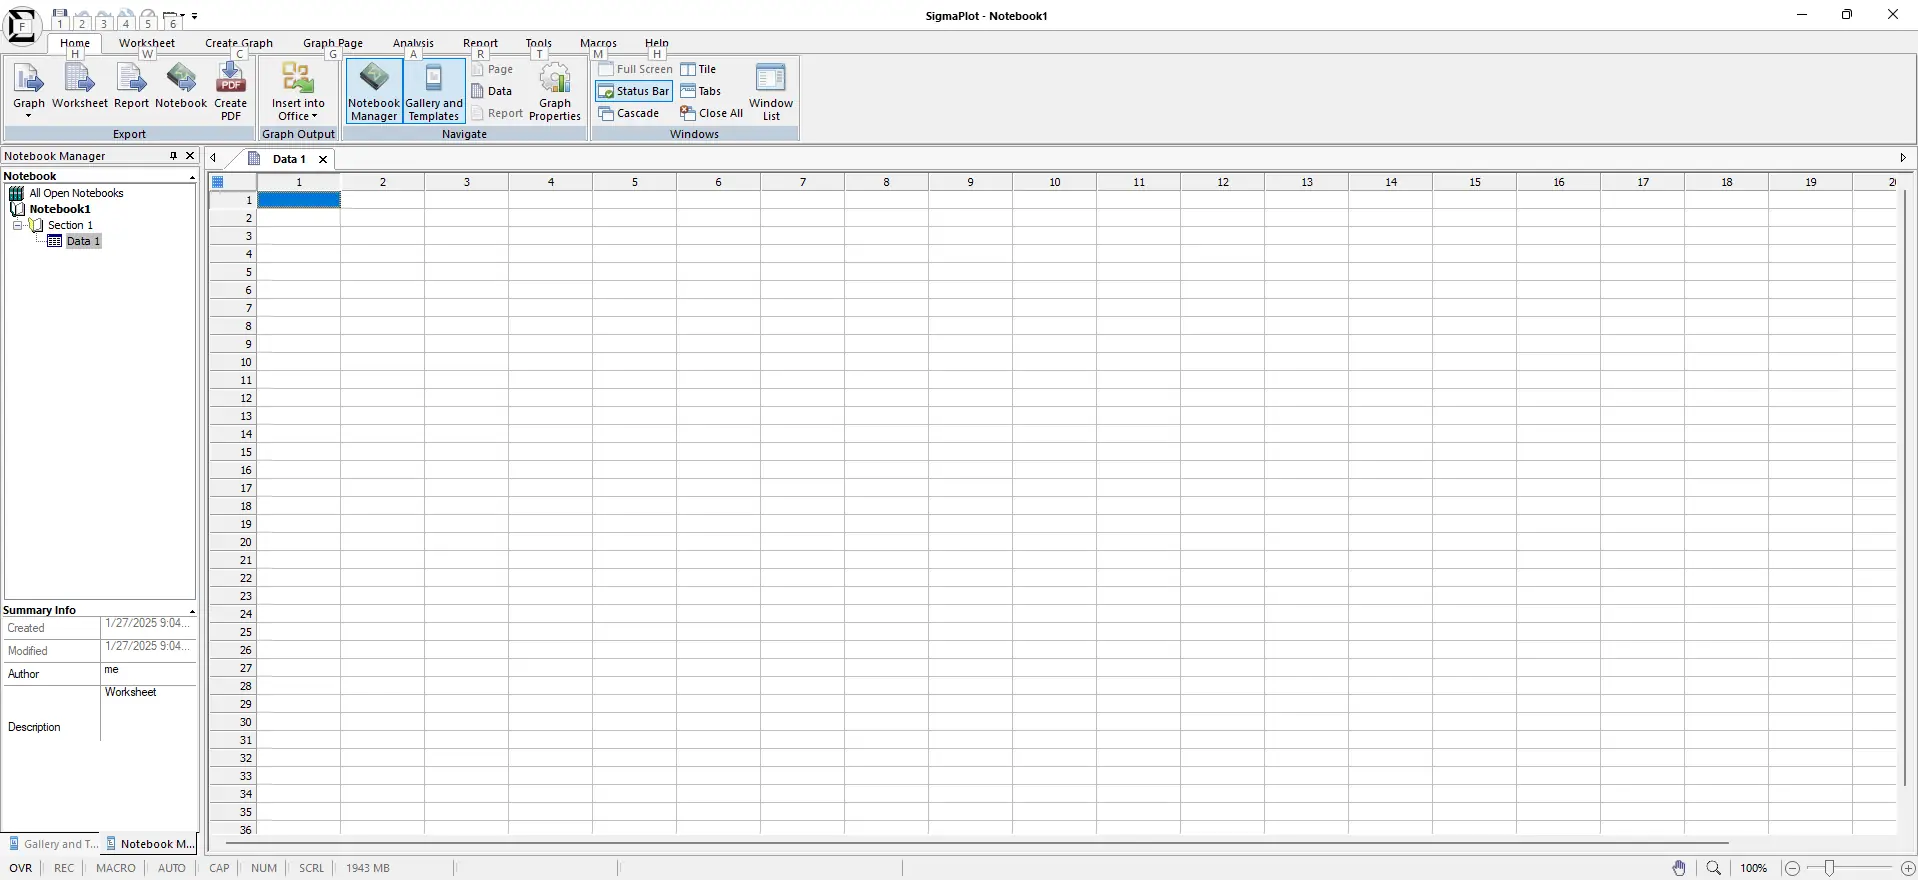Switch to the Create Graph ribbon tab
Screen dimensions: 1918x880
click(x=239, y=43)
